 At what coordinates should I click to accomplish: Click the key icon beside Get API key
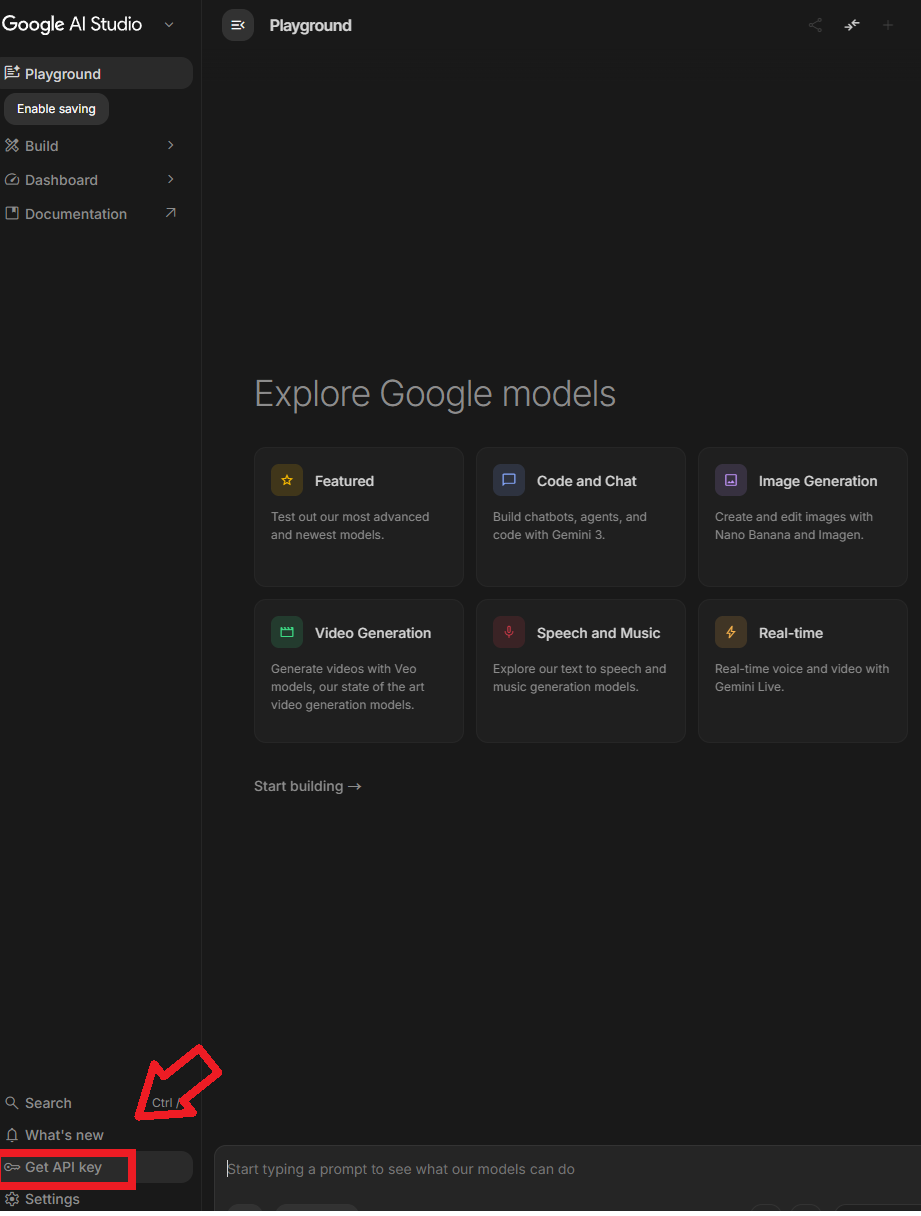(x=12, y=1167)
